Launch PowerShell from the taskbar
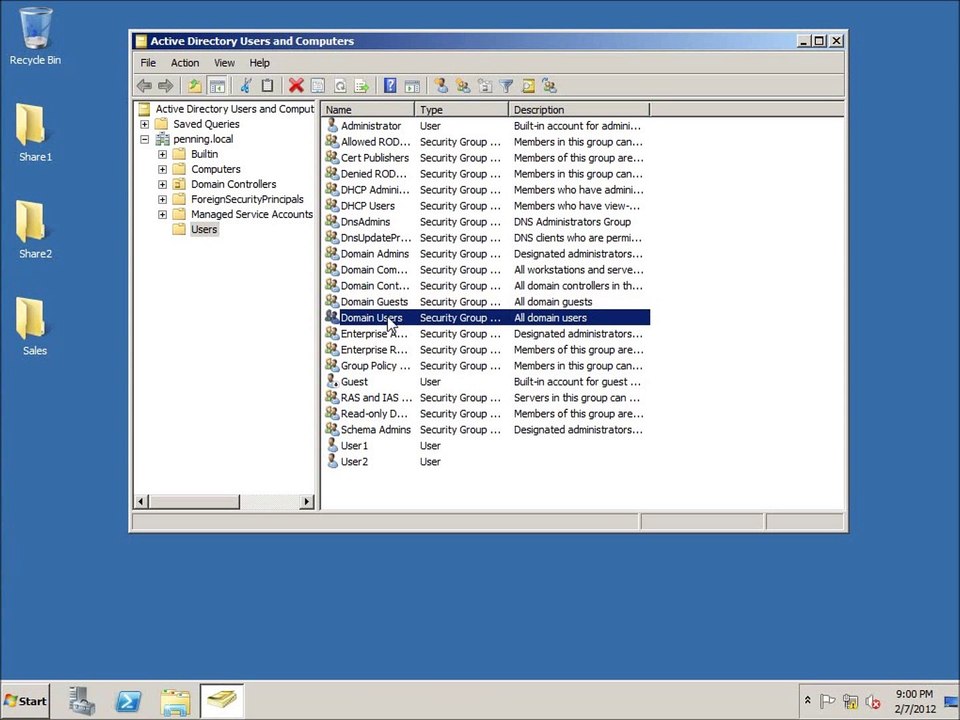Screen dimensions: 960x720 [x=129, y=701]
